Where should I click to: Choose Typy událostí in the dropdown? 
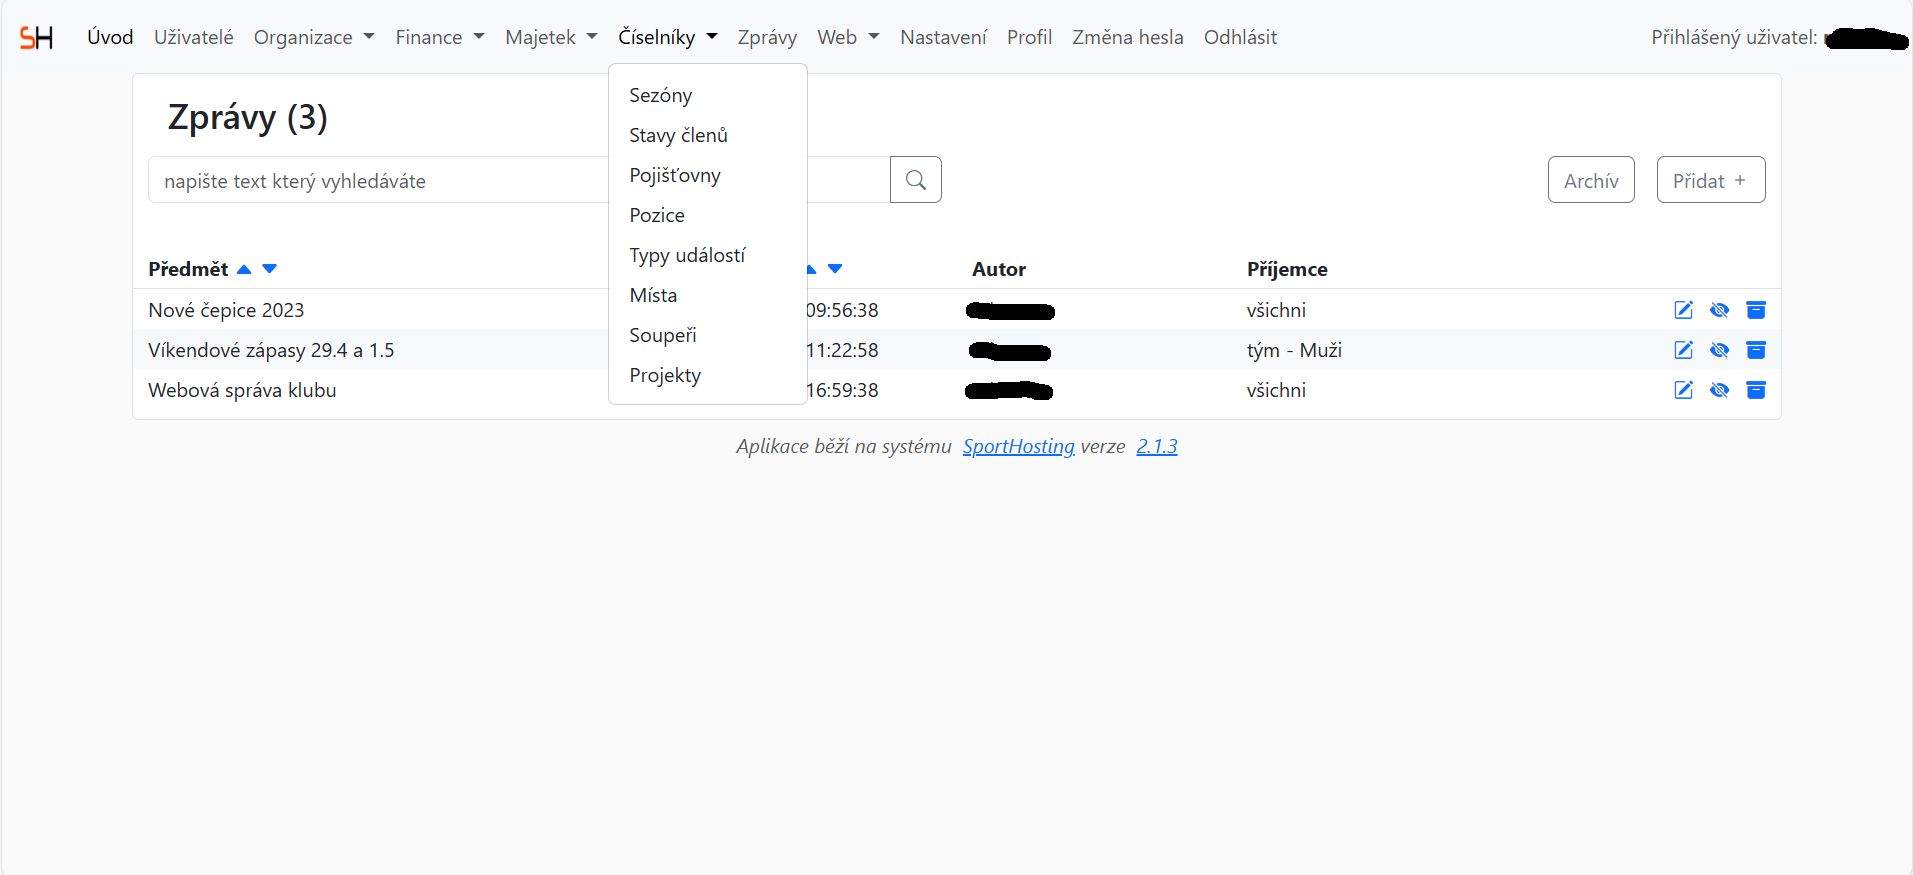(687, 255)
